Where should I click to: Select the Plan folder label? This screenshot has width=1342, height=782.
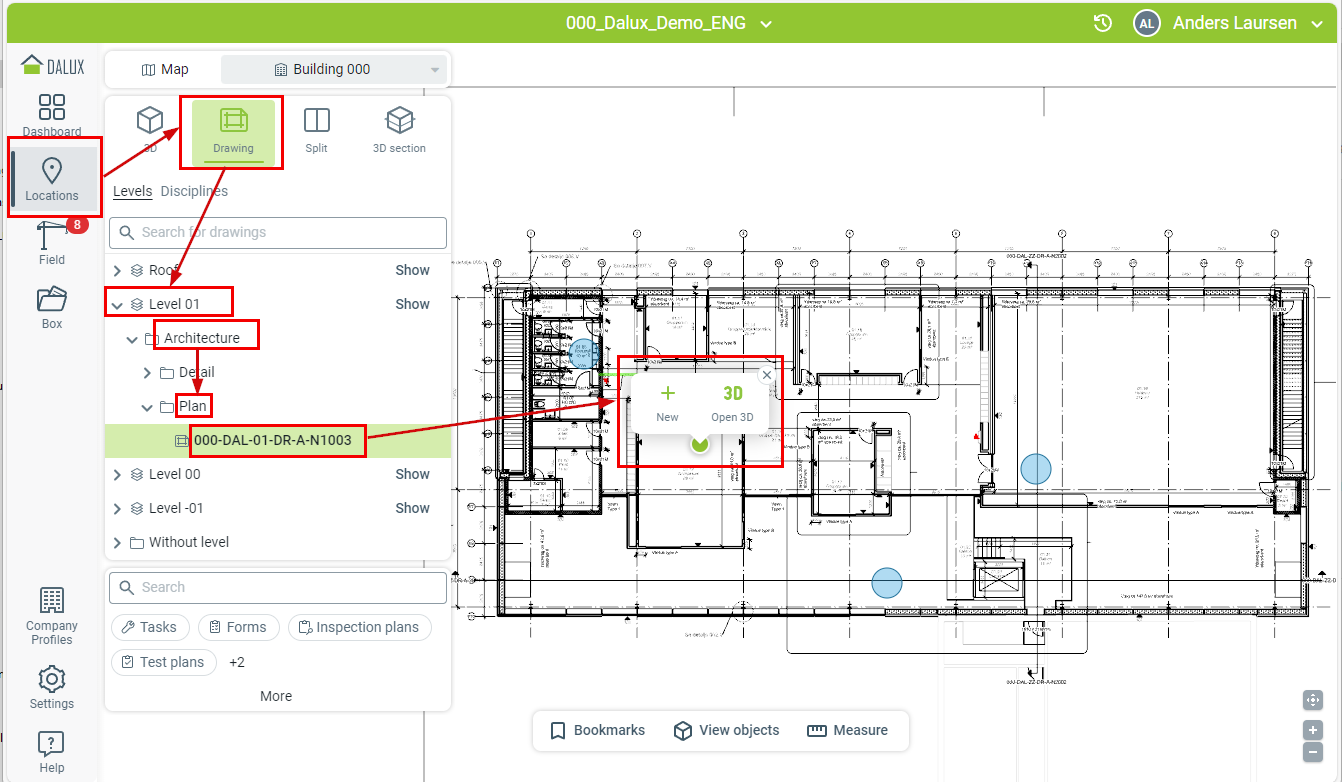point(193,406)
